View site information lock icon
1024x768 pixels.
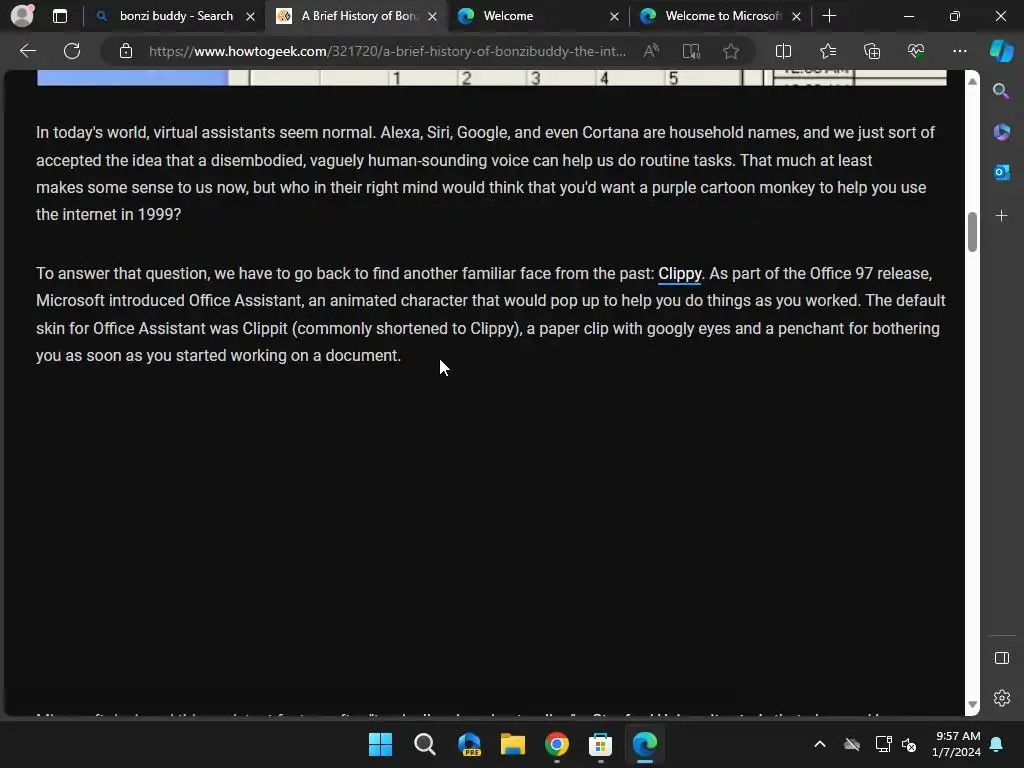(126, 51)
